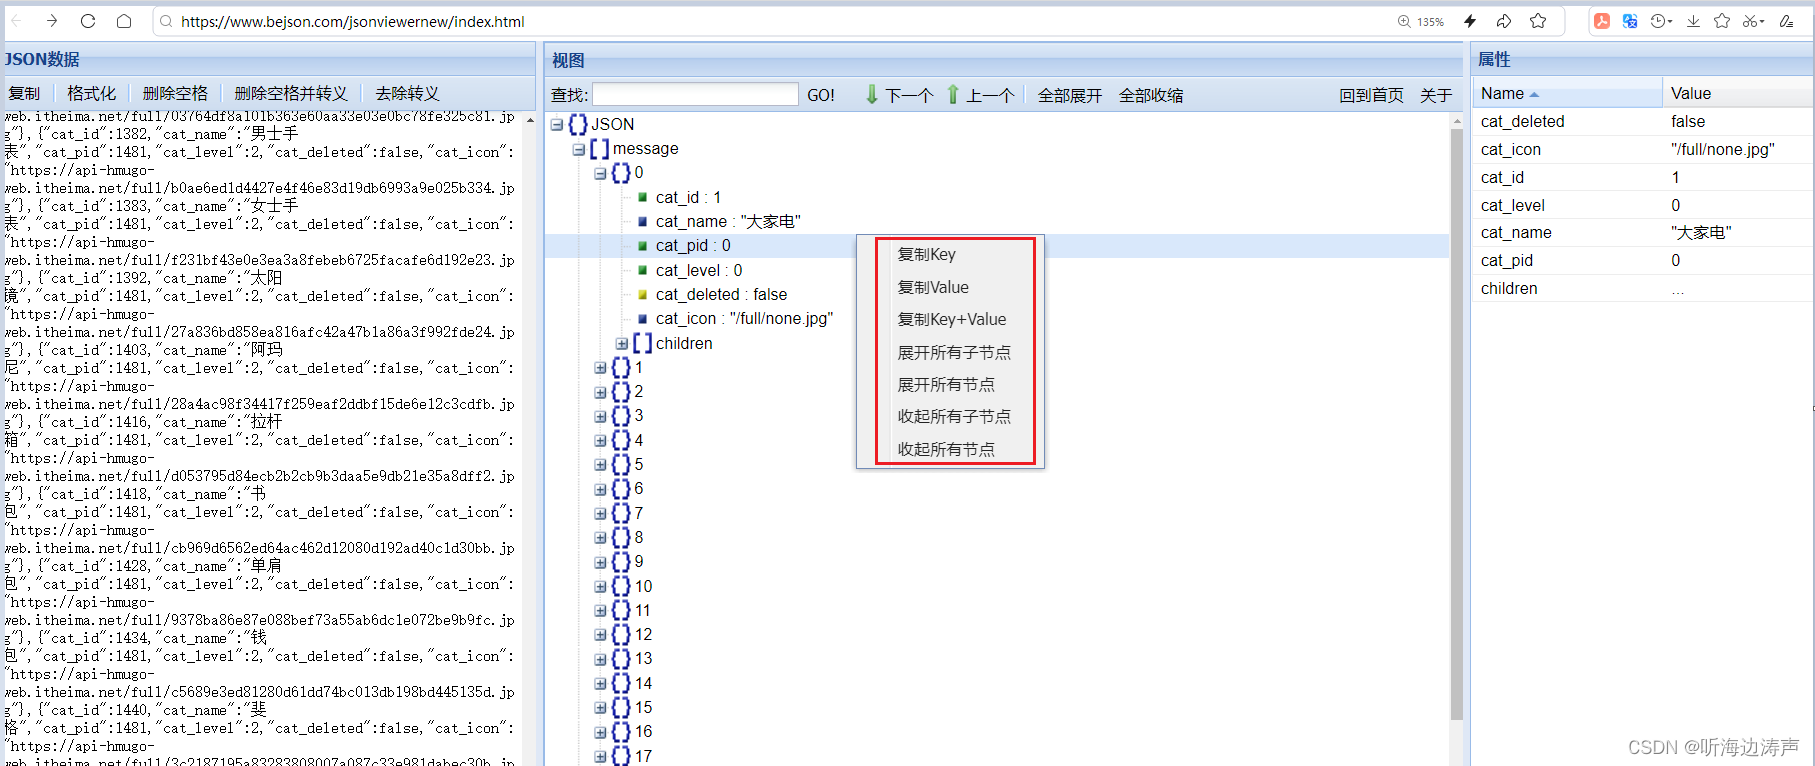Image resolution: width=1815 pixels, height=766 pixels.
Task: Go forward in browser history
Action: [52, 21]
